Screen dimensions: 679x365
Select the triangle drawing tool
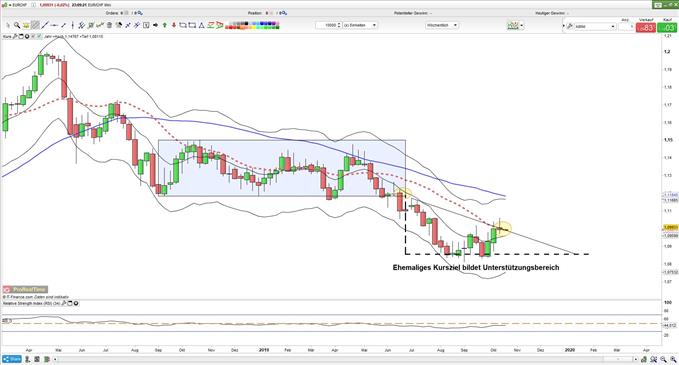201,26
